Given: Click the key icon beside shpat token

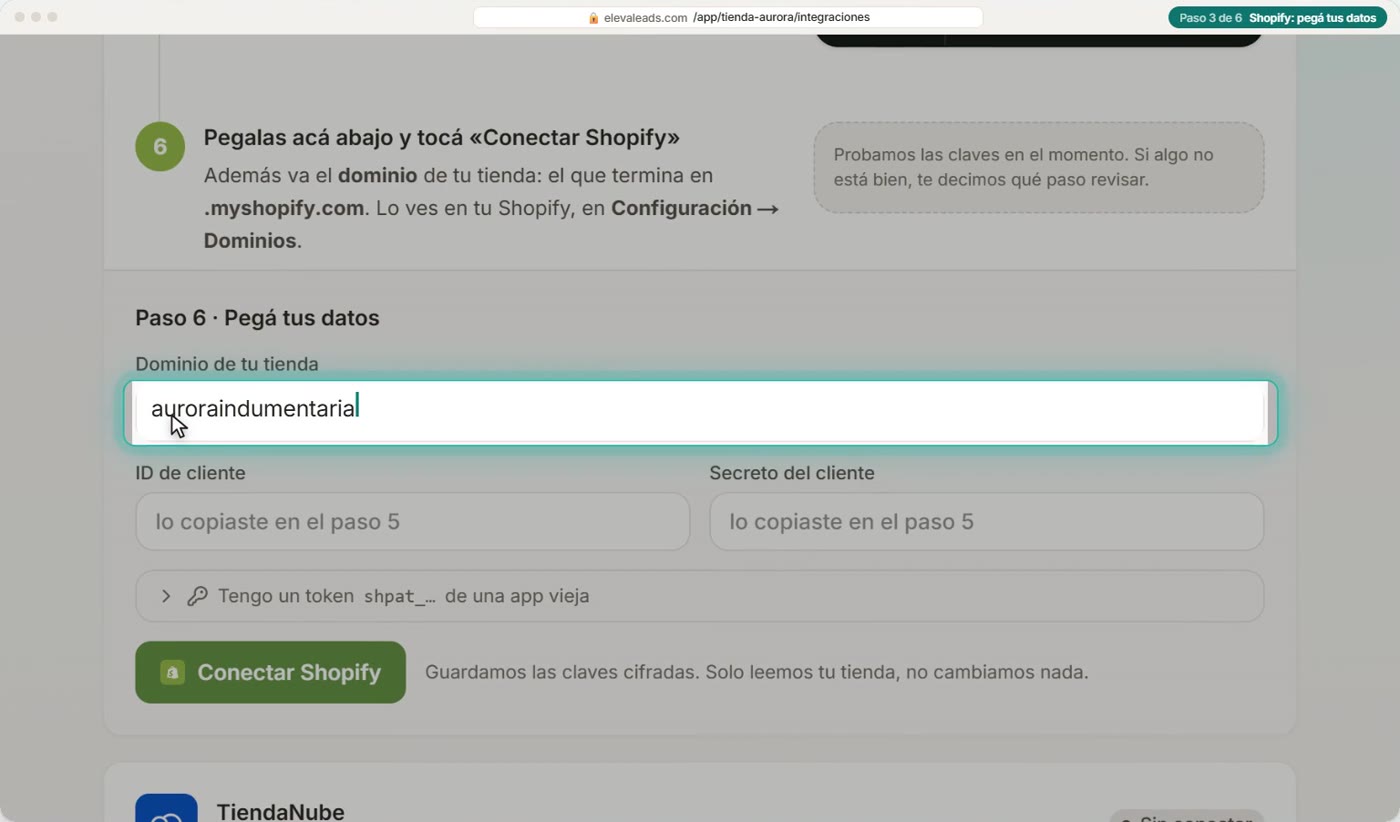Looking at the screenshot, I should pos(197,596).
